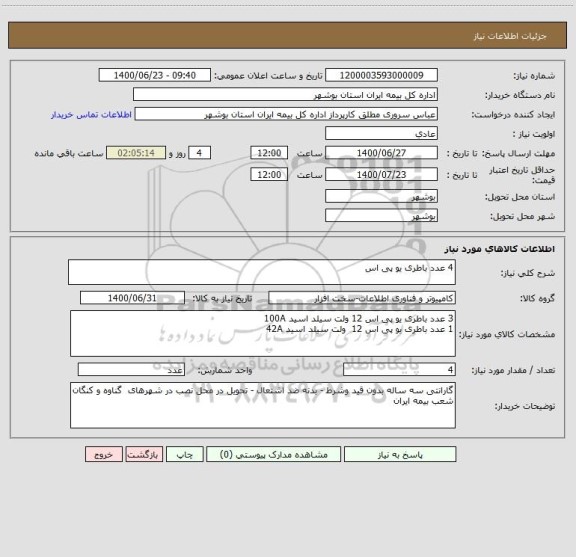Image resolution: width=576 pixels, height=557 pixels.
Task: Click the شماره نیاز label
Action: click(x=534, y=76)
